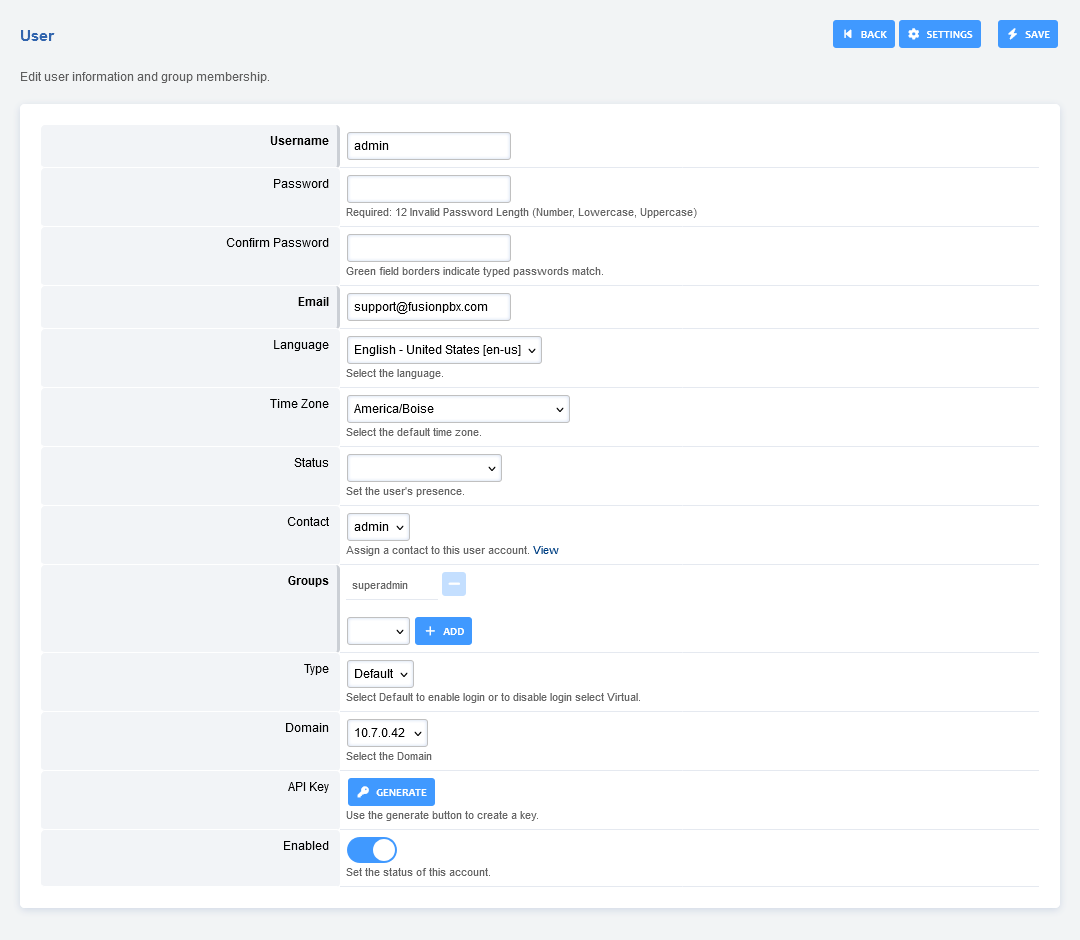Select the Domain dropdown 10.7.0.42
This screenshot has height=940, width=1080.
click(x=387, y=733)
